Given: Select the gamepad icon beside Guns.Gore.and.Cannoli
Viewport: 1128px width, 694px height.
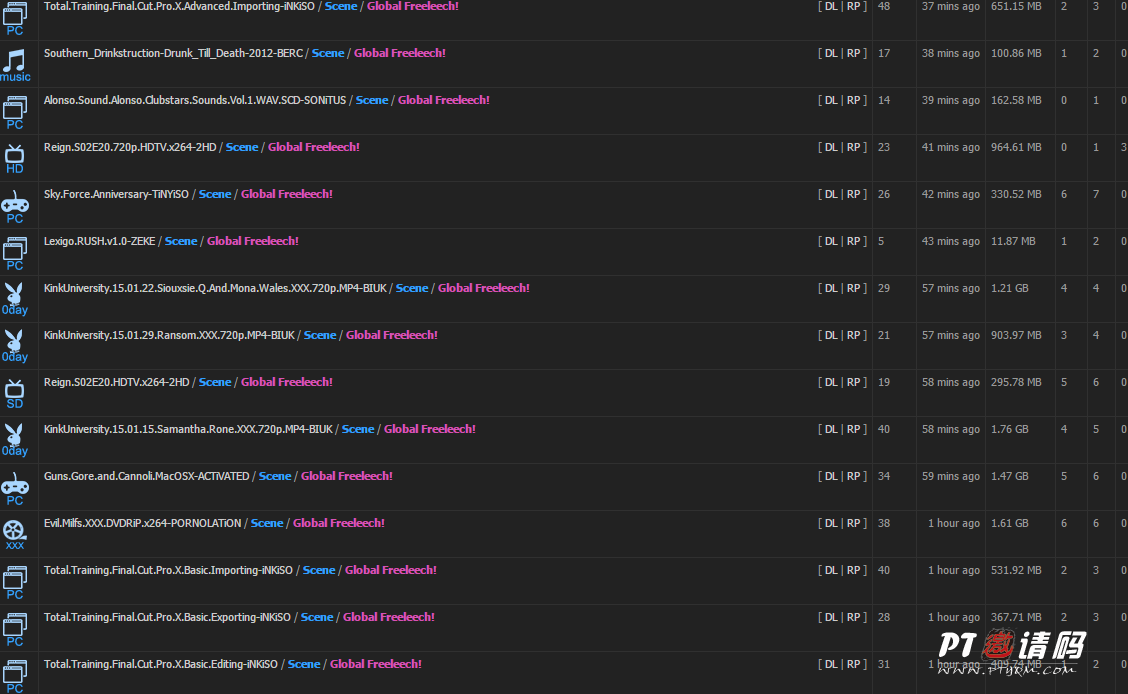Looking at the screenshot, I should [15, 488].
